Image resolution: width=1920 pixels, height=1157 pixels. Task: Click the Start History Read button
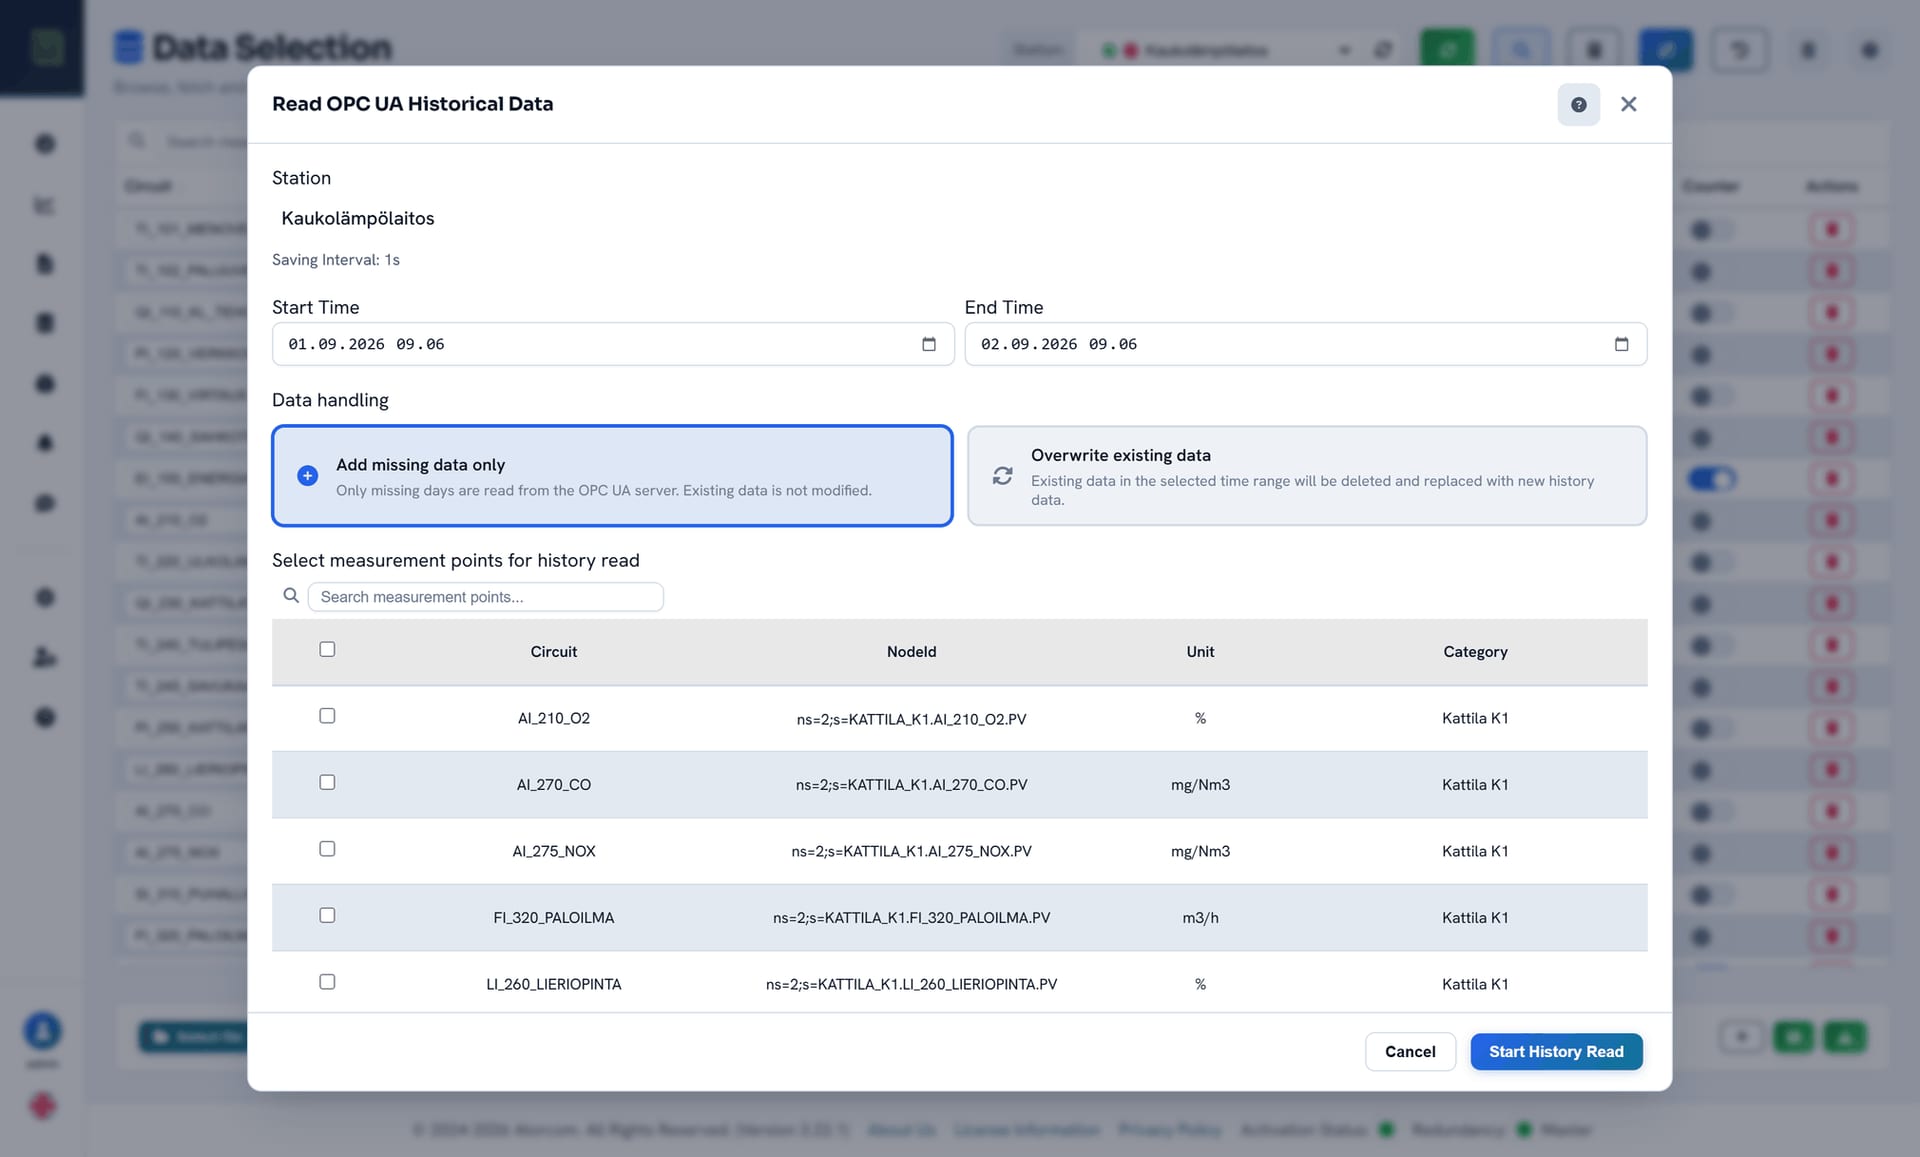(1556, 1052)
